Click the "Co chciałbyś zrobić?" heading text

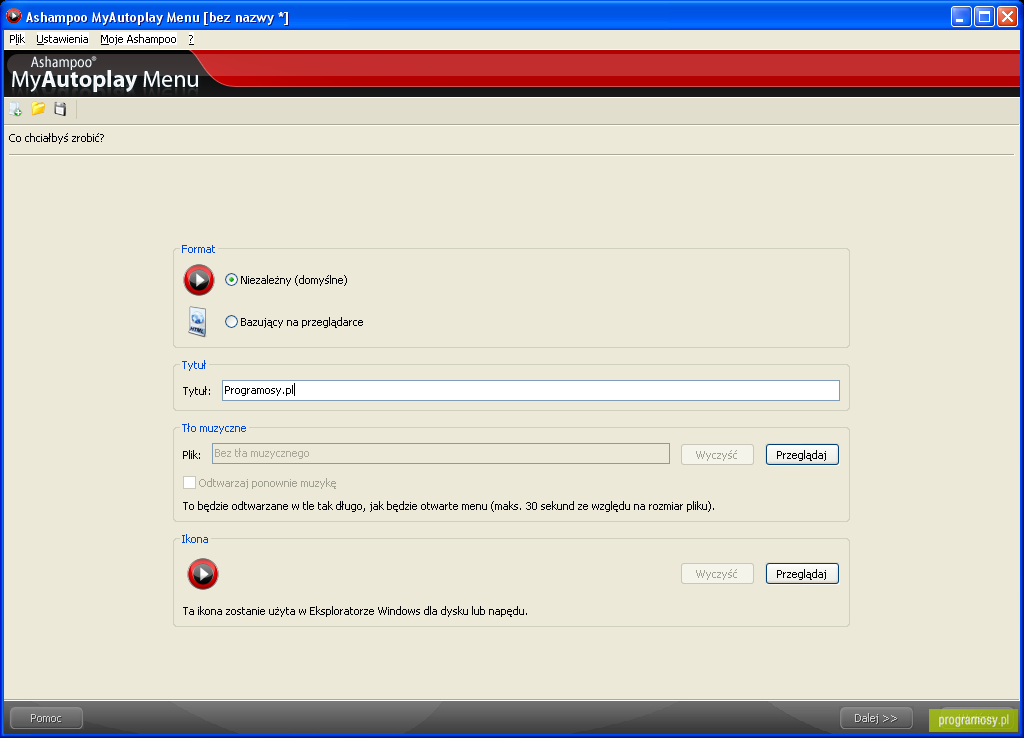tap(56, 138)
